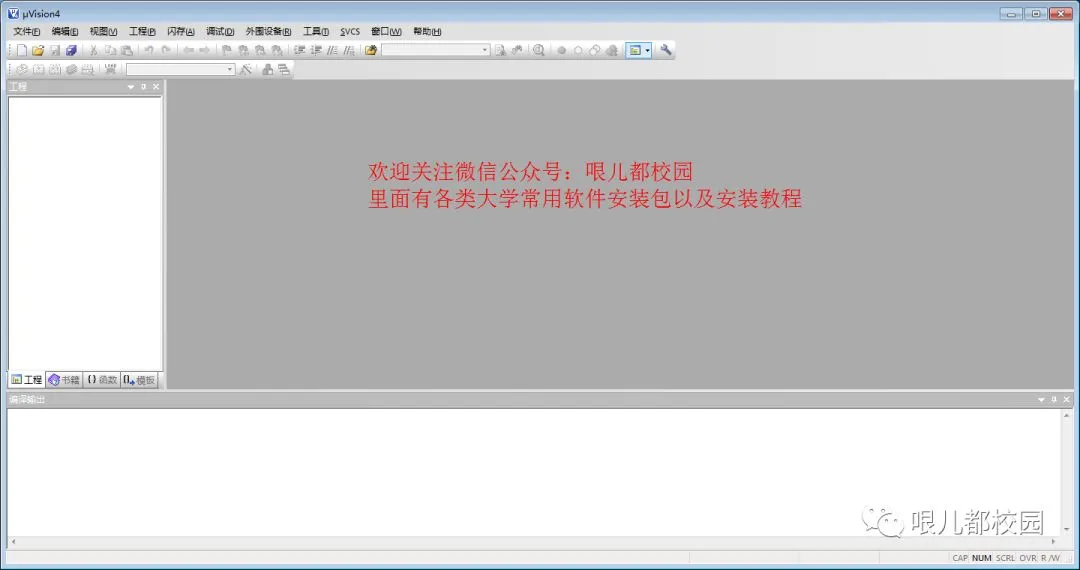Open the 编译输出 panel options dropdown arrow
The height and width of the screenshot is (570, 1080).
click(x=1041, y=399)
